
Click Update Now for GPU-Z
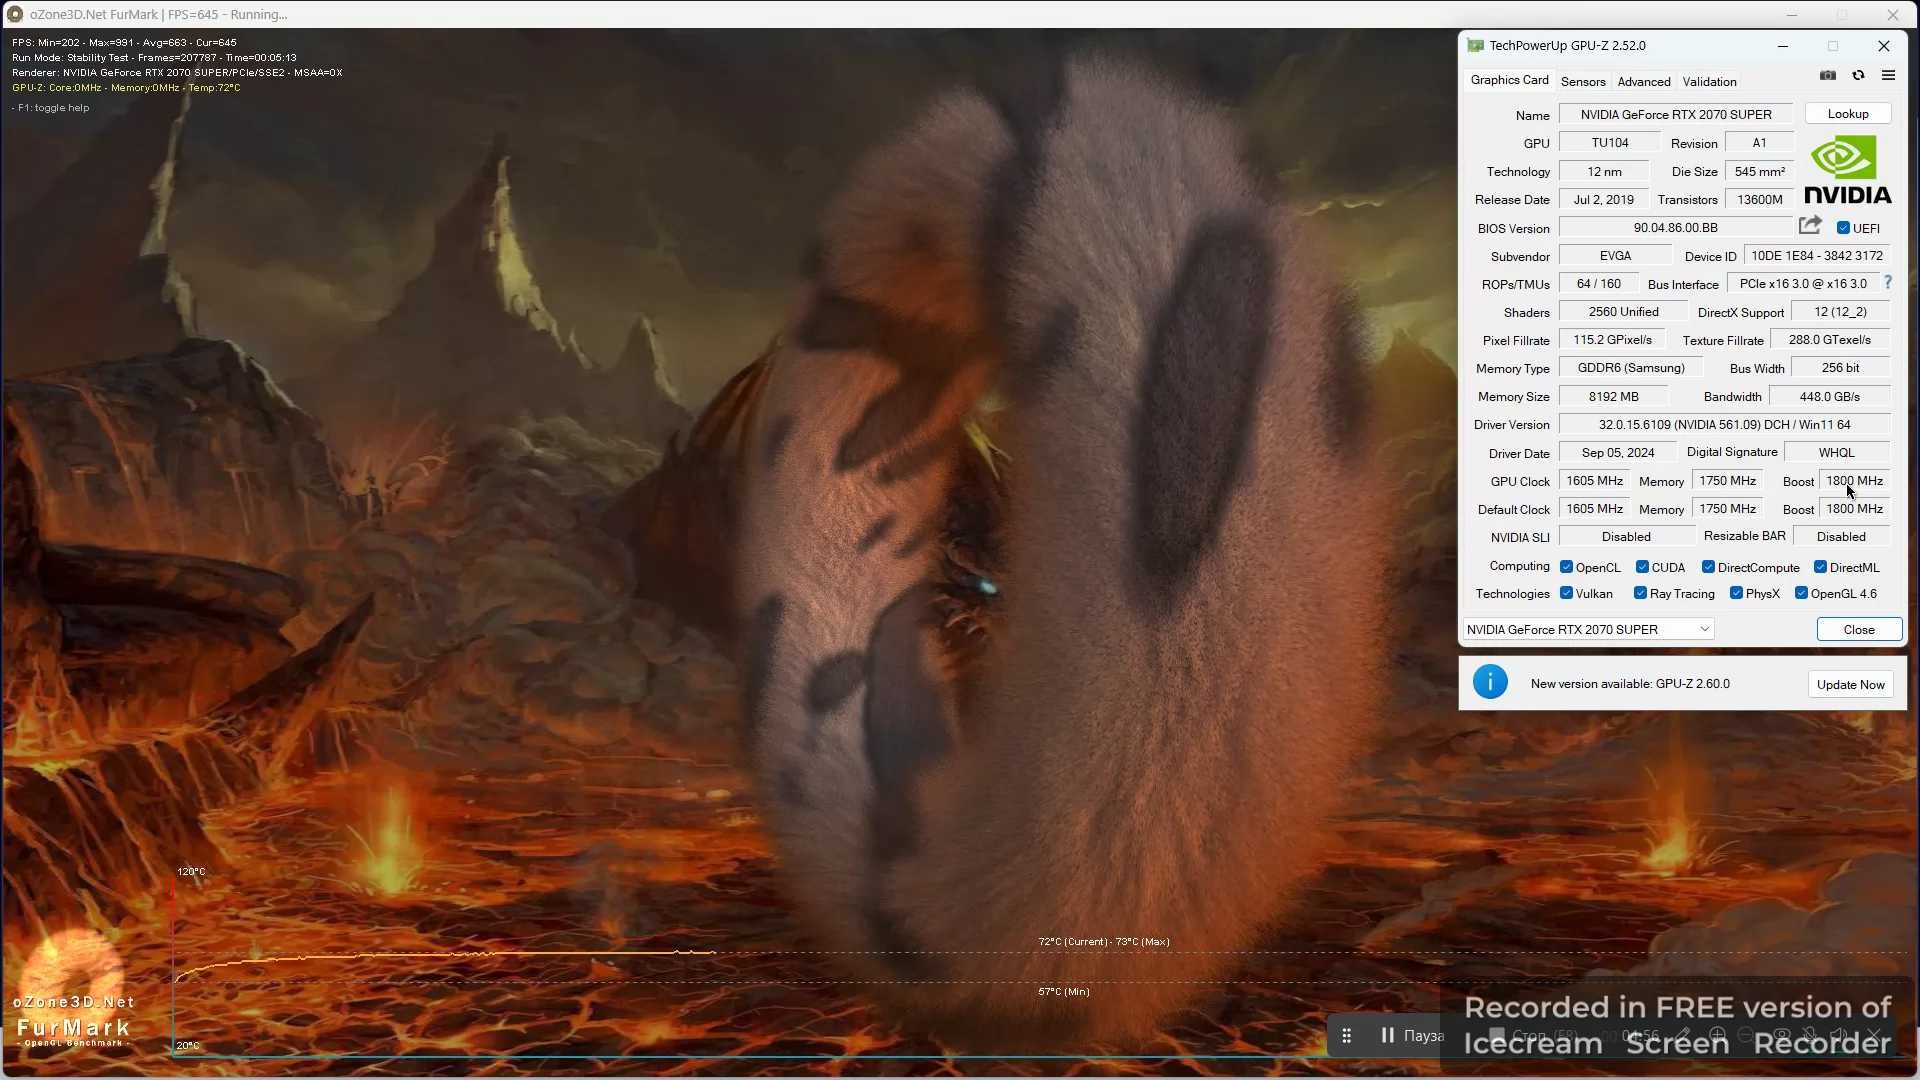click(x=1851, y=684)
